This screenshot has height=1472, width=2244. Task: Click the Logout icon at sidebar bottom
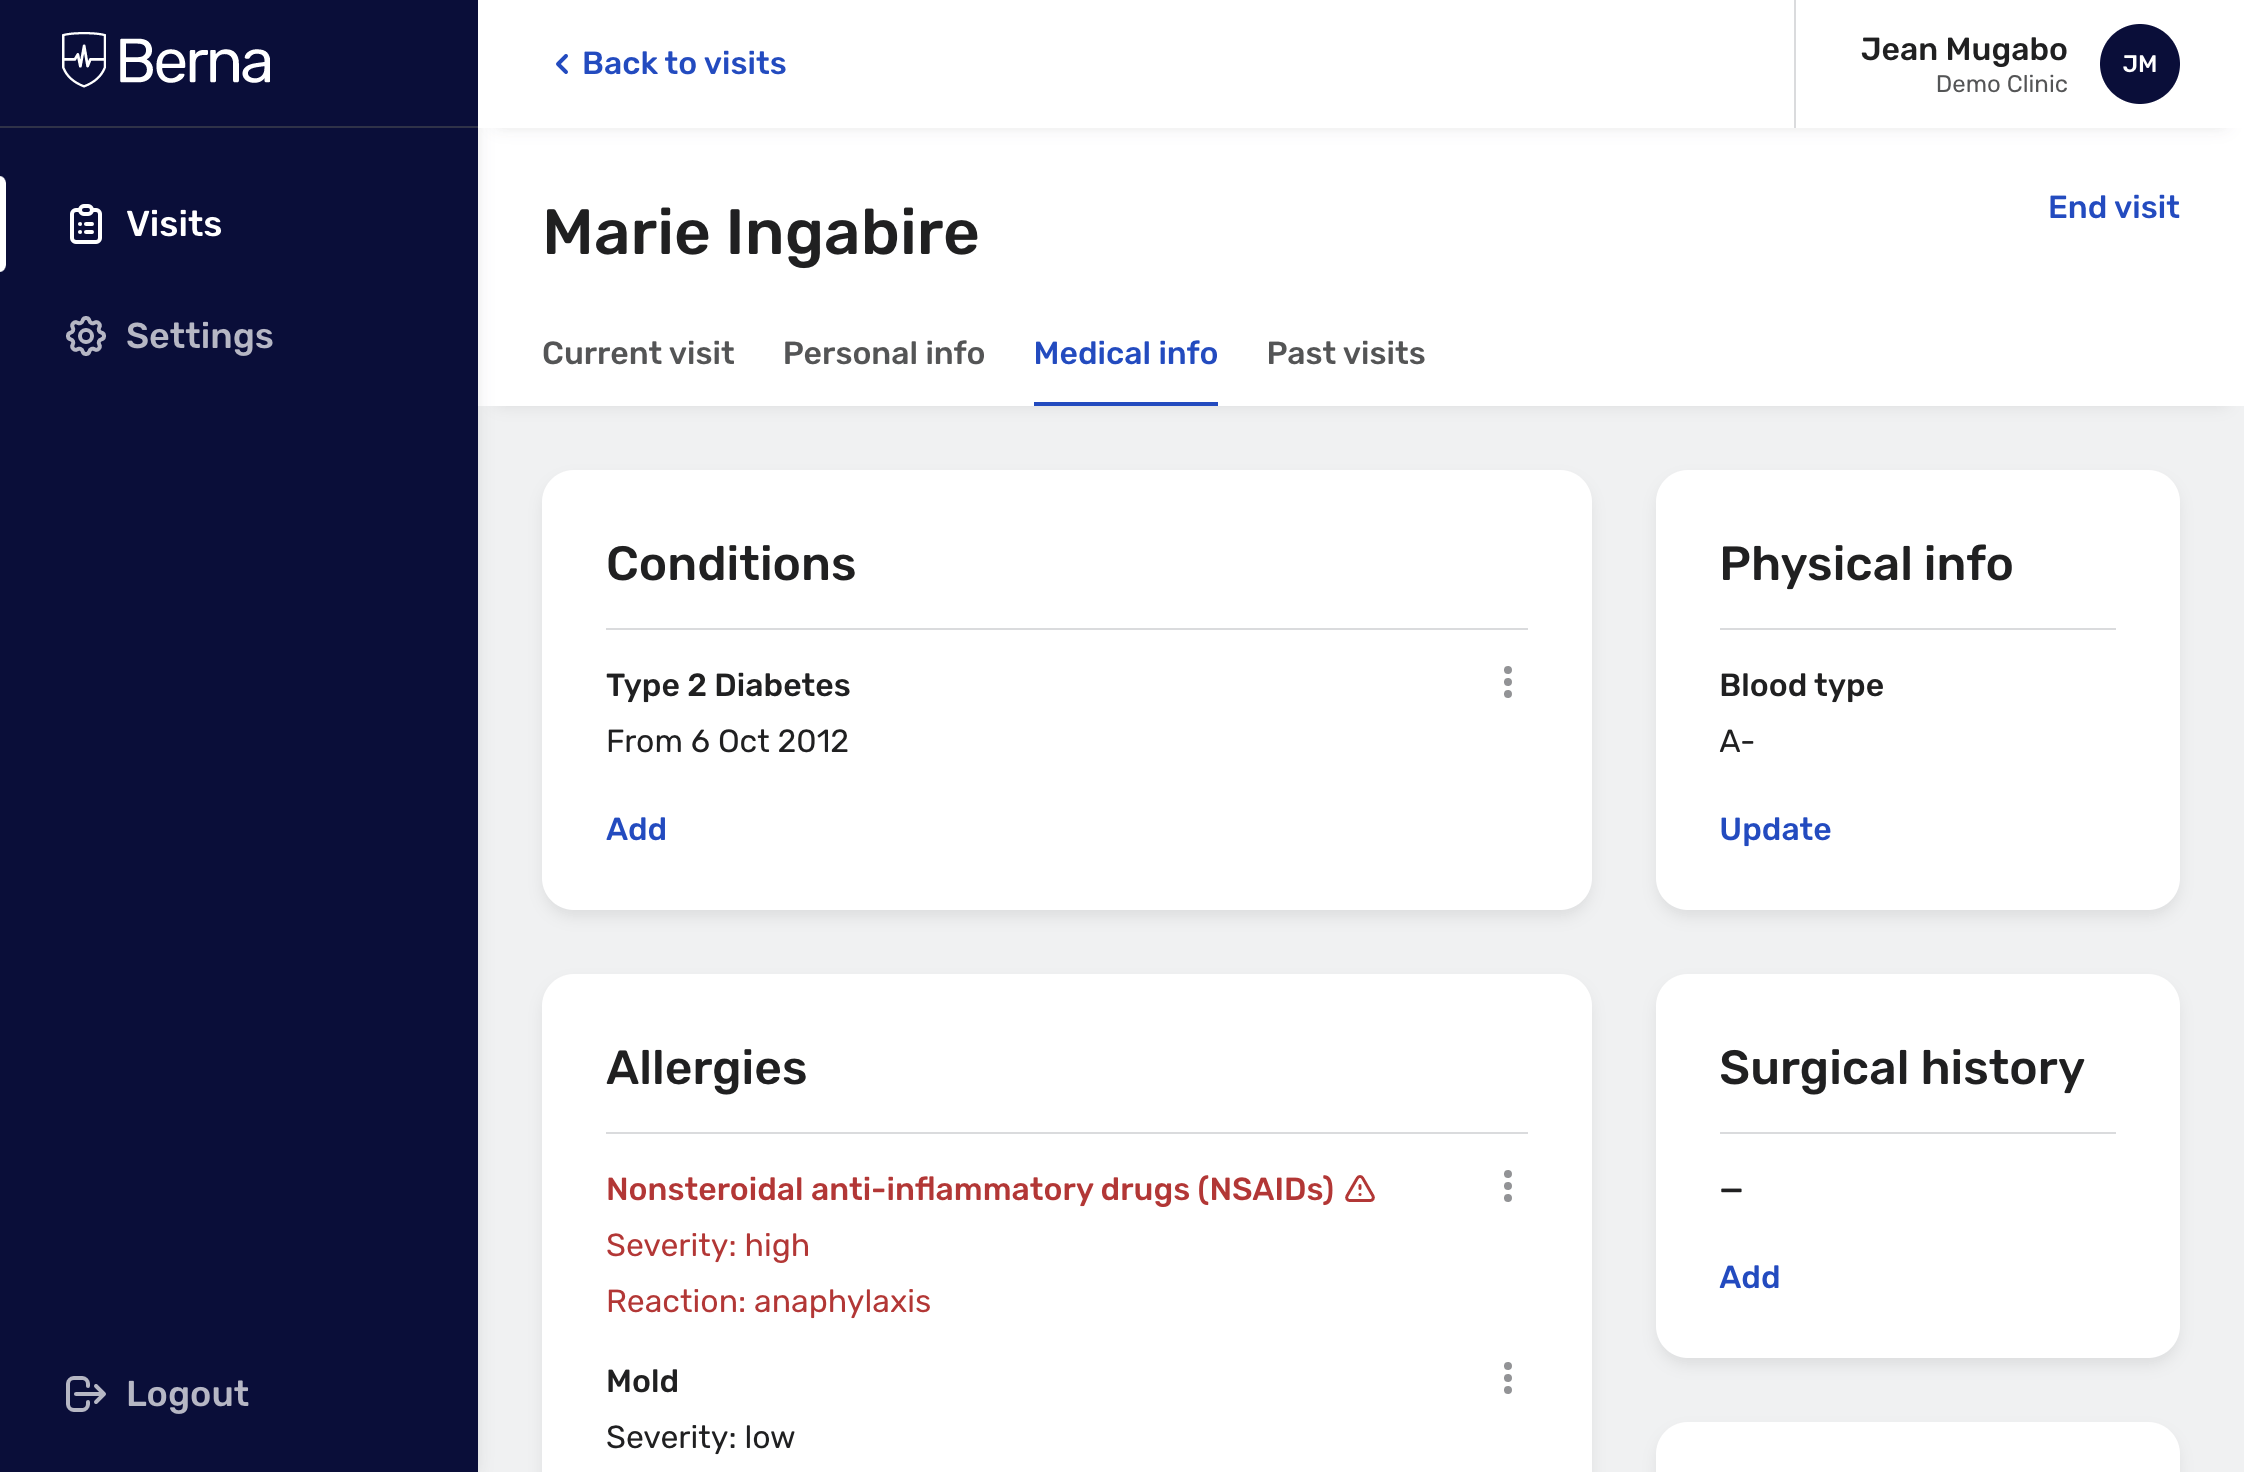coord(84,1393)
